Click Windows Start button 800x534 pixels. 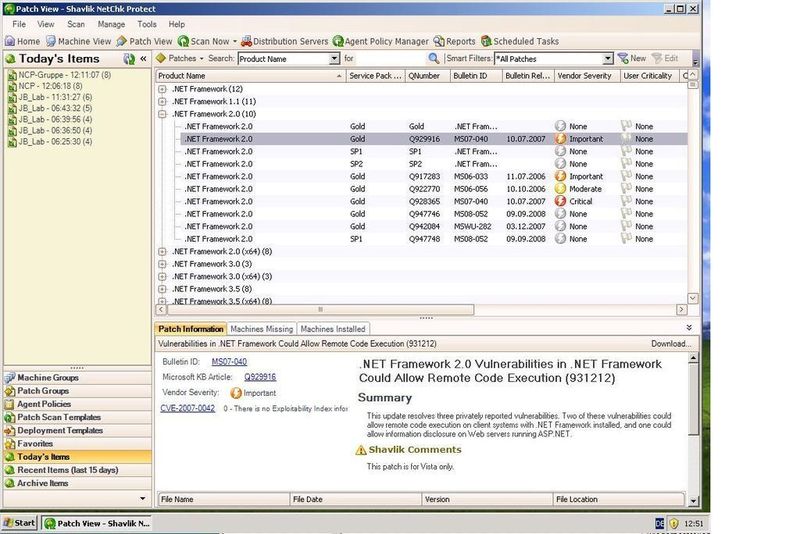[x=19, y=523]
